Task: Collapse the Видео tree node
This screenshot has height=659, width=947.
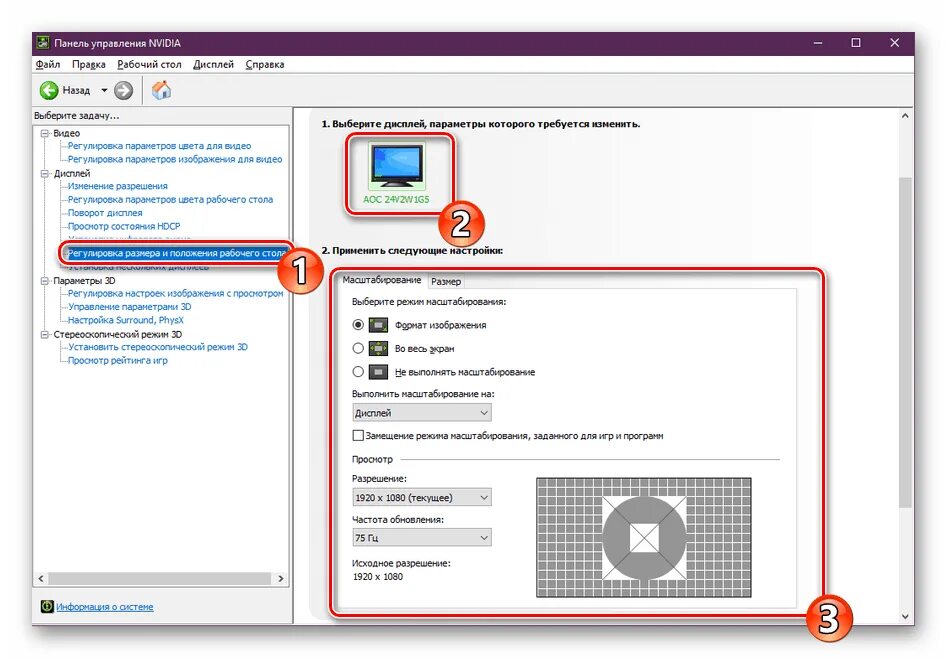Action: 45,133
